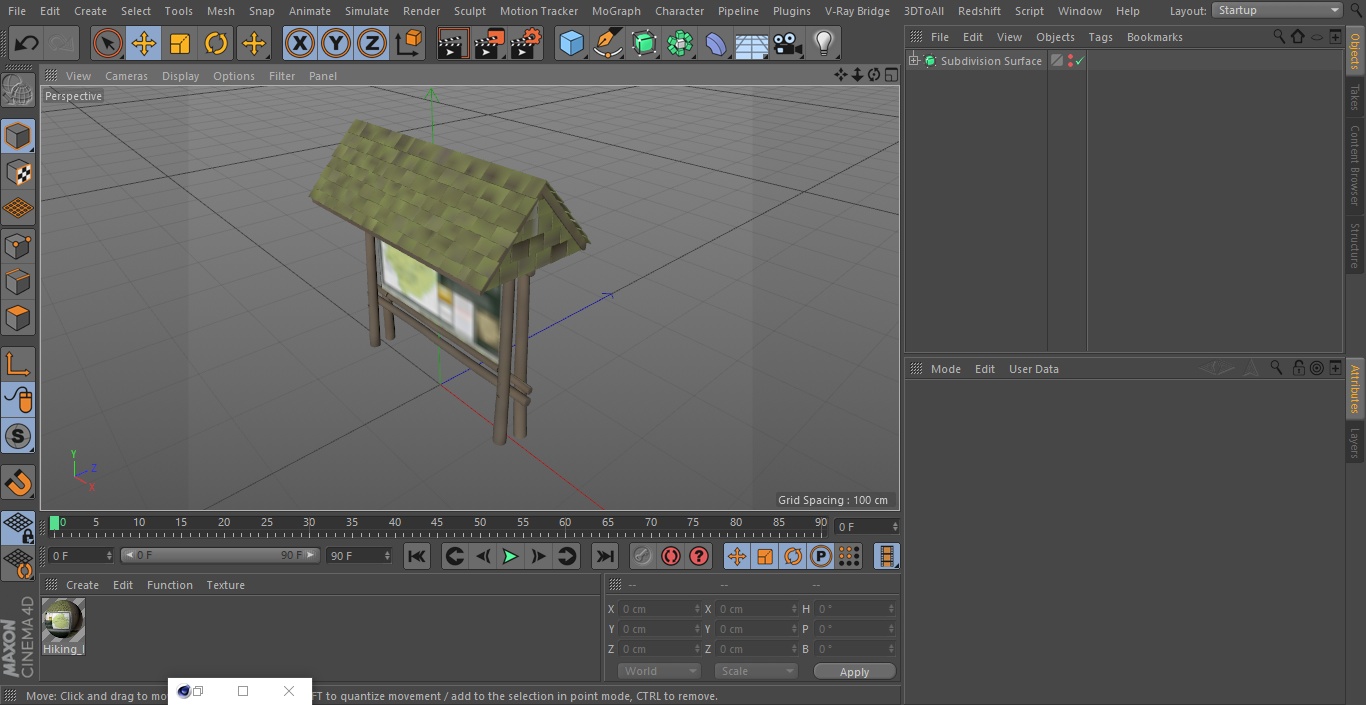1366x705 pixels.
Task: Activate the Scale tool
Action: pyautogui.click(x=180, y=44)
